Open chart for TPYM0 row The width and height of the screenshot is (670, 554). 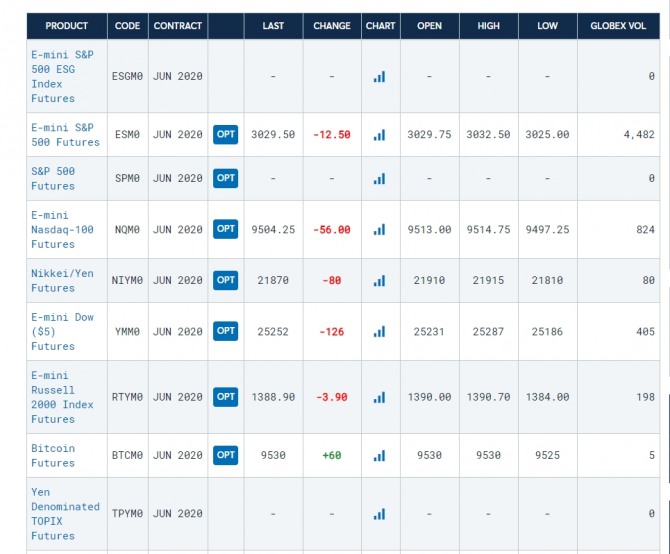[x=379, y=514]
